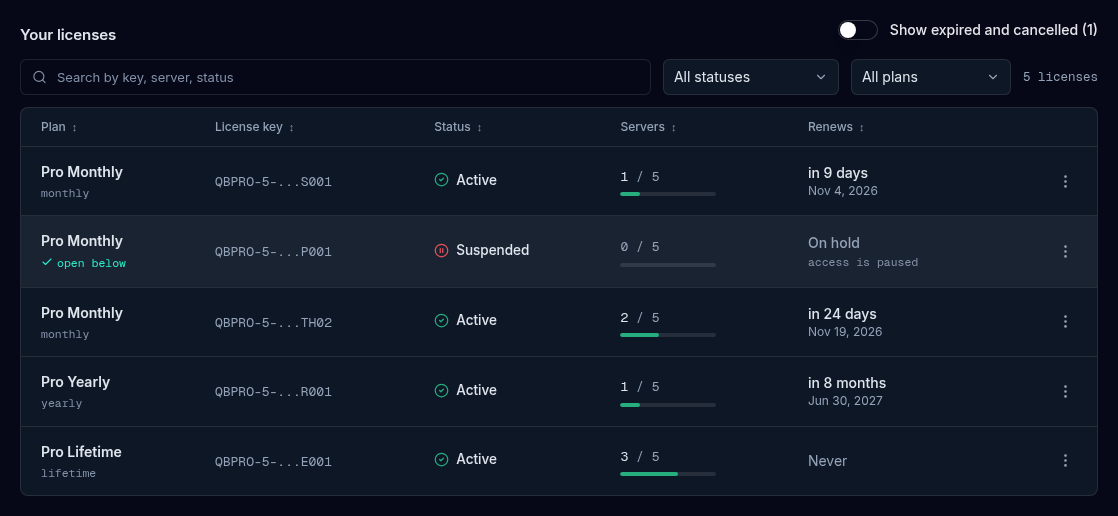
Task: Click server usage bar for Pro Yearly
Action: tap(668, 405)
